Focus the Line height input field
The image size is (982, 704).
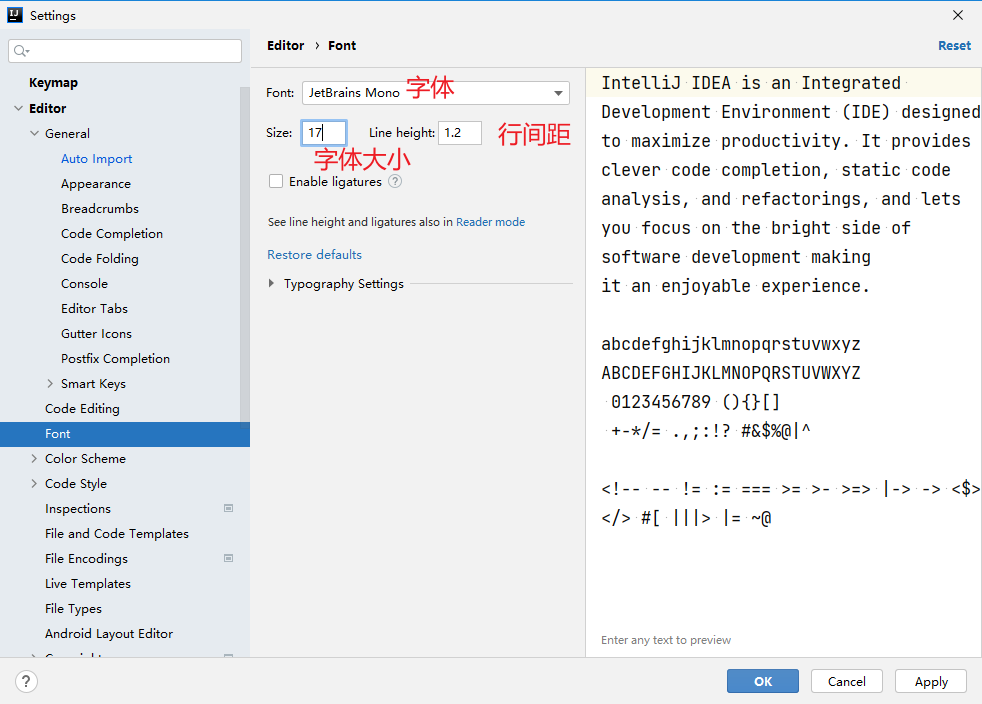(460, 133)
